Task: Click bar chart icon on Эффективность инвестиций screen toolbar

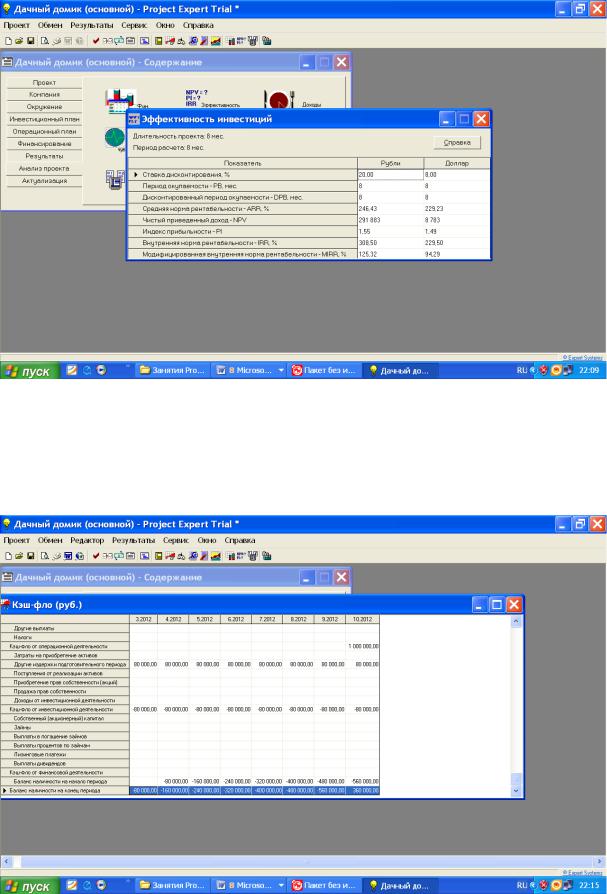Action: coord(230,41)
